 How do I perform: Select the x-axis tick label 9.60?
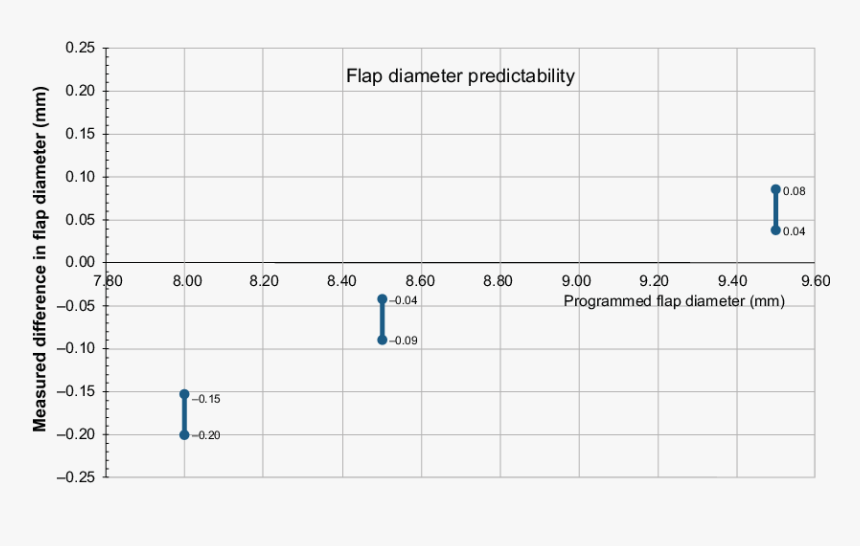[x=815, y=281]
